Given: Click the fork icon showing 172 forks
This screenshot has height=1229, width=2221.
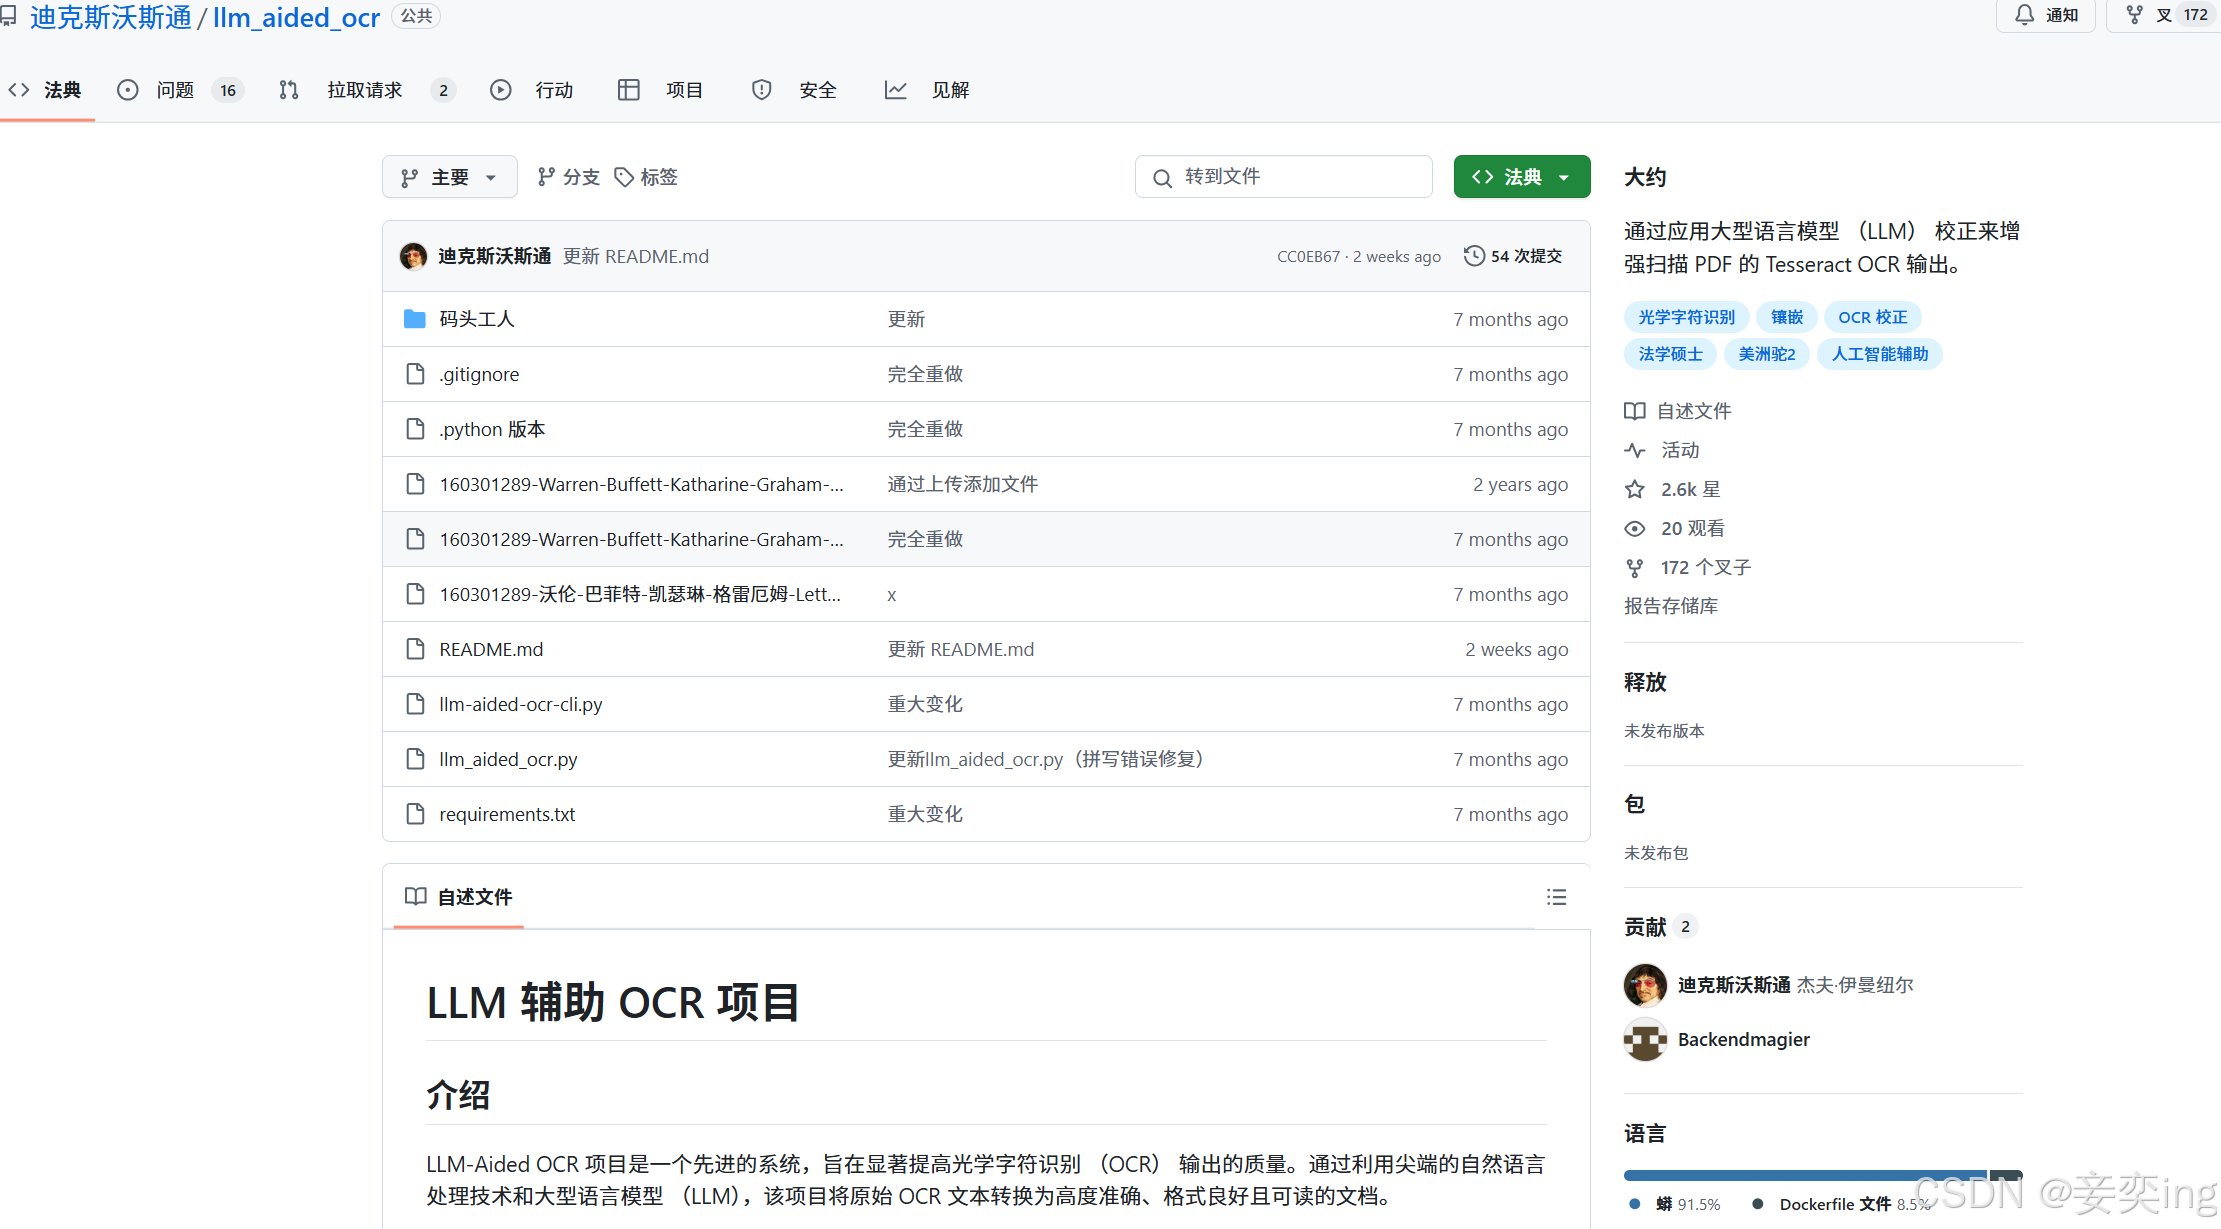Looking at the screenshot, I should [x=2133, y=14].
